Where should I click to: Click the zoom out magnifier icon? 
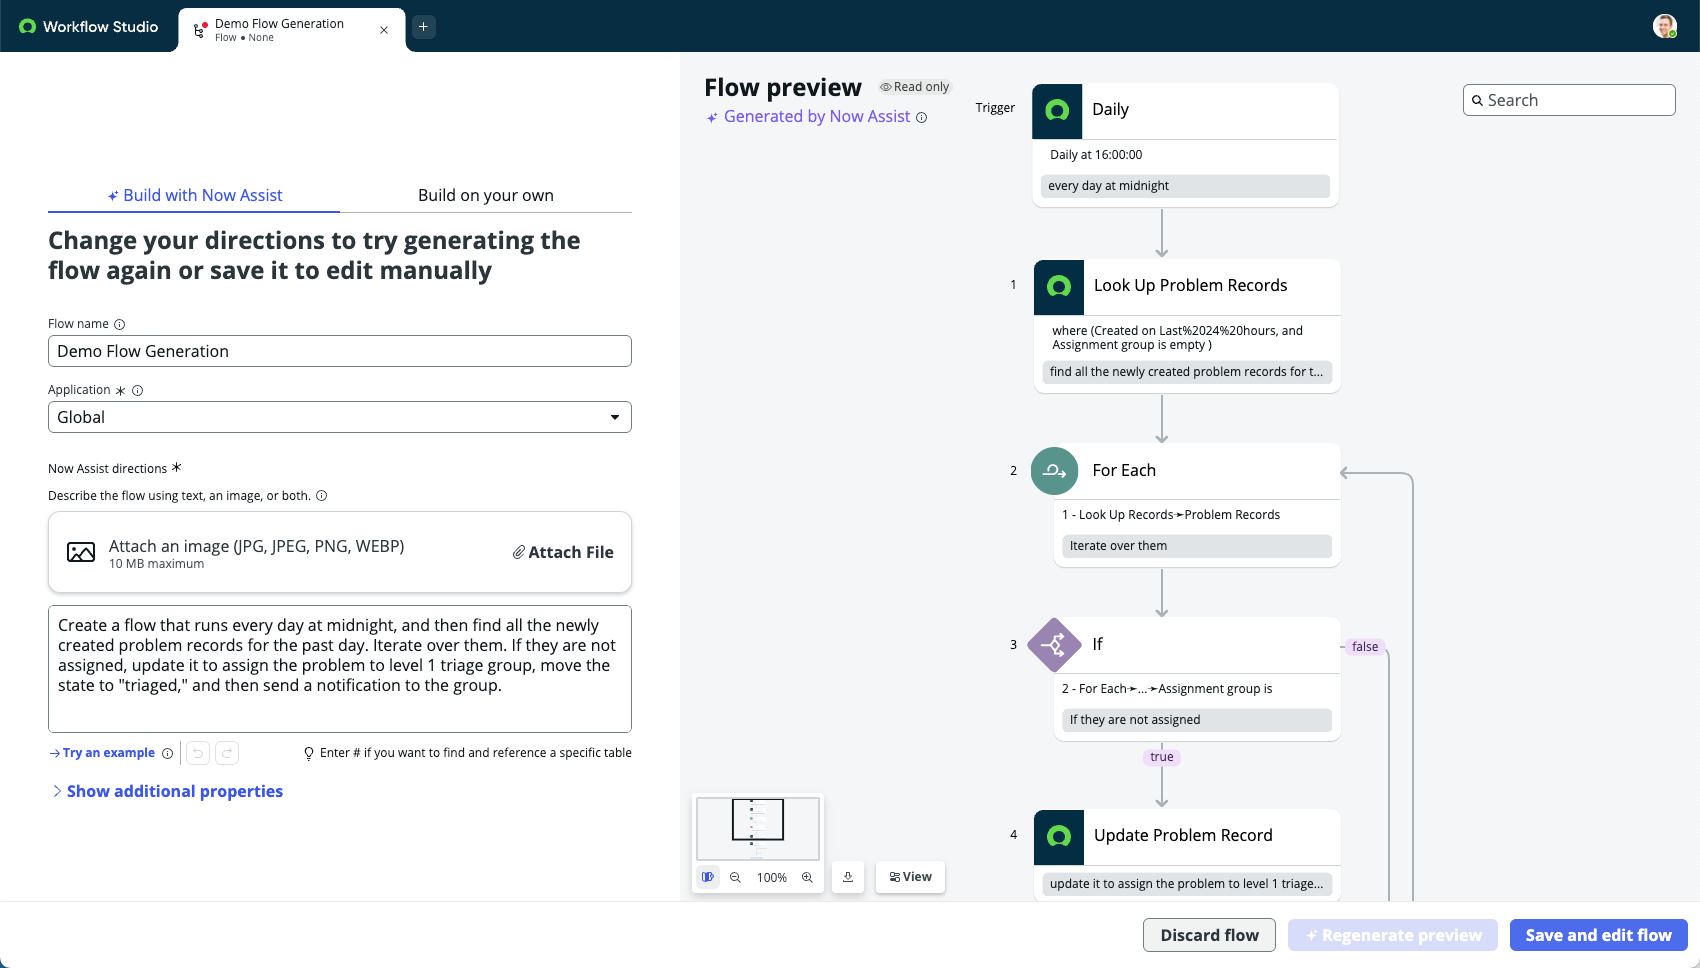tap(735, 878)
